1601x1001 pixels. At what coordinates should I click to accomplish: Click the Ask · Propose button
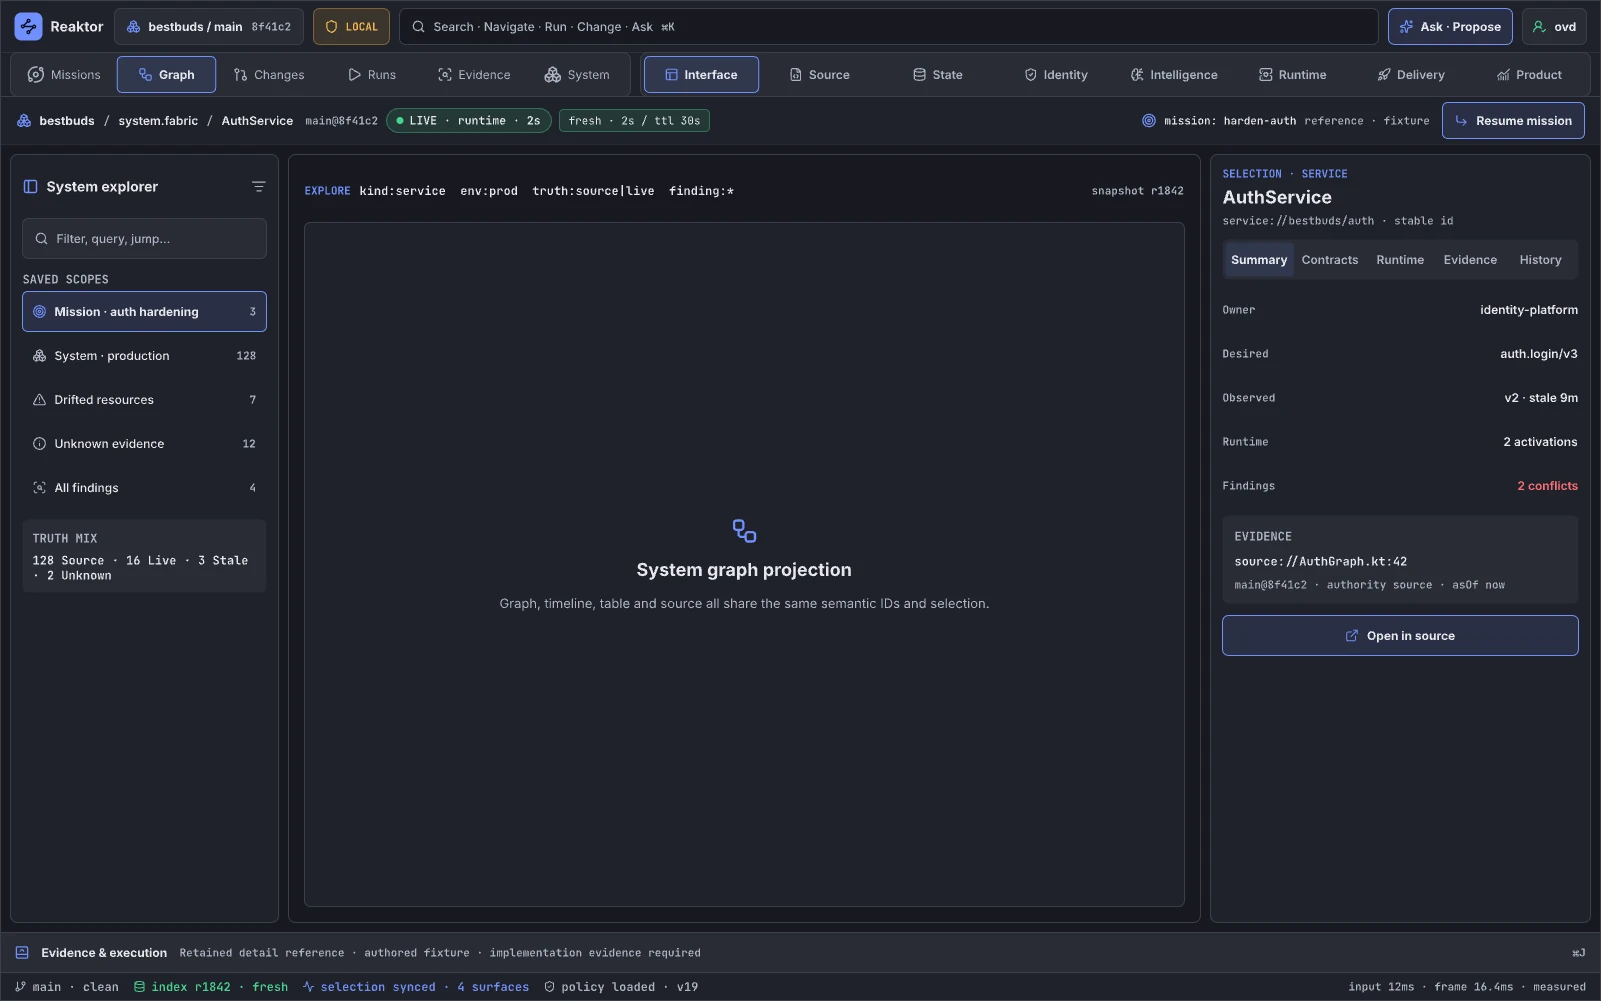tap(1451, 27)
